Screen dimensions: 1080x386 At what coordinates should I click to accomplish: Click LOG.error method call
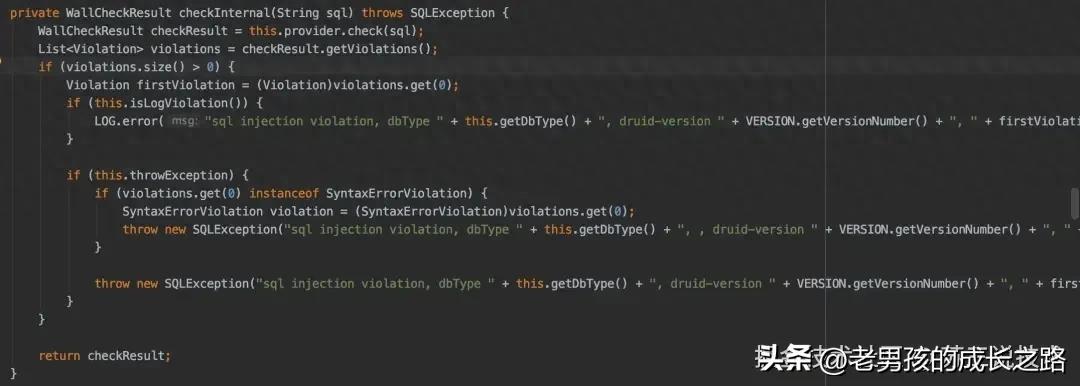coord(127,121)
